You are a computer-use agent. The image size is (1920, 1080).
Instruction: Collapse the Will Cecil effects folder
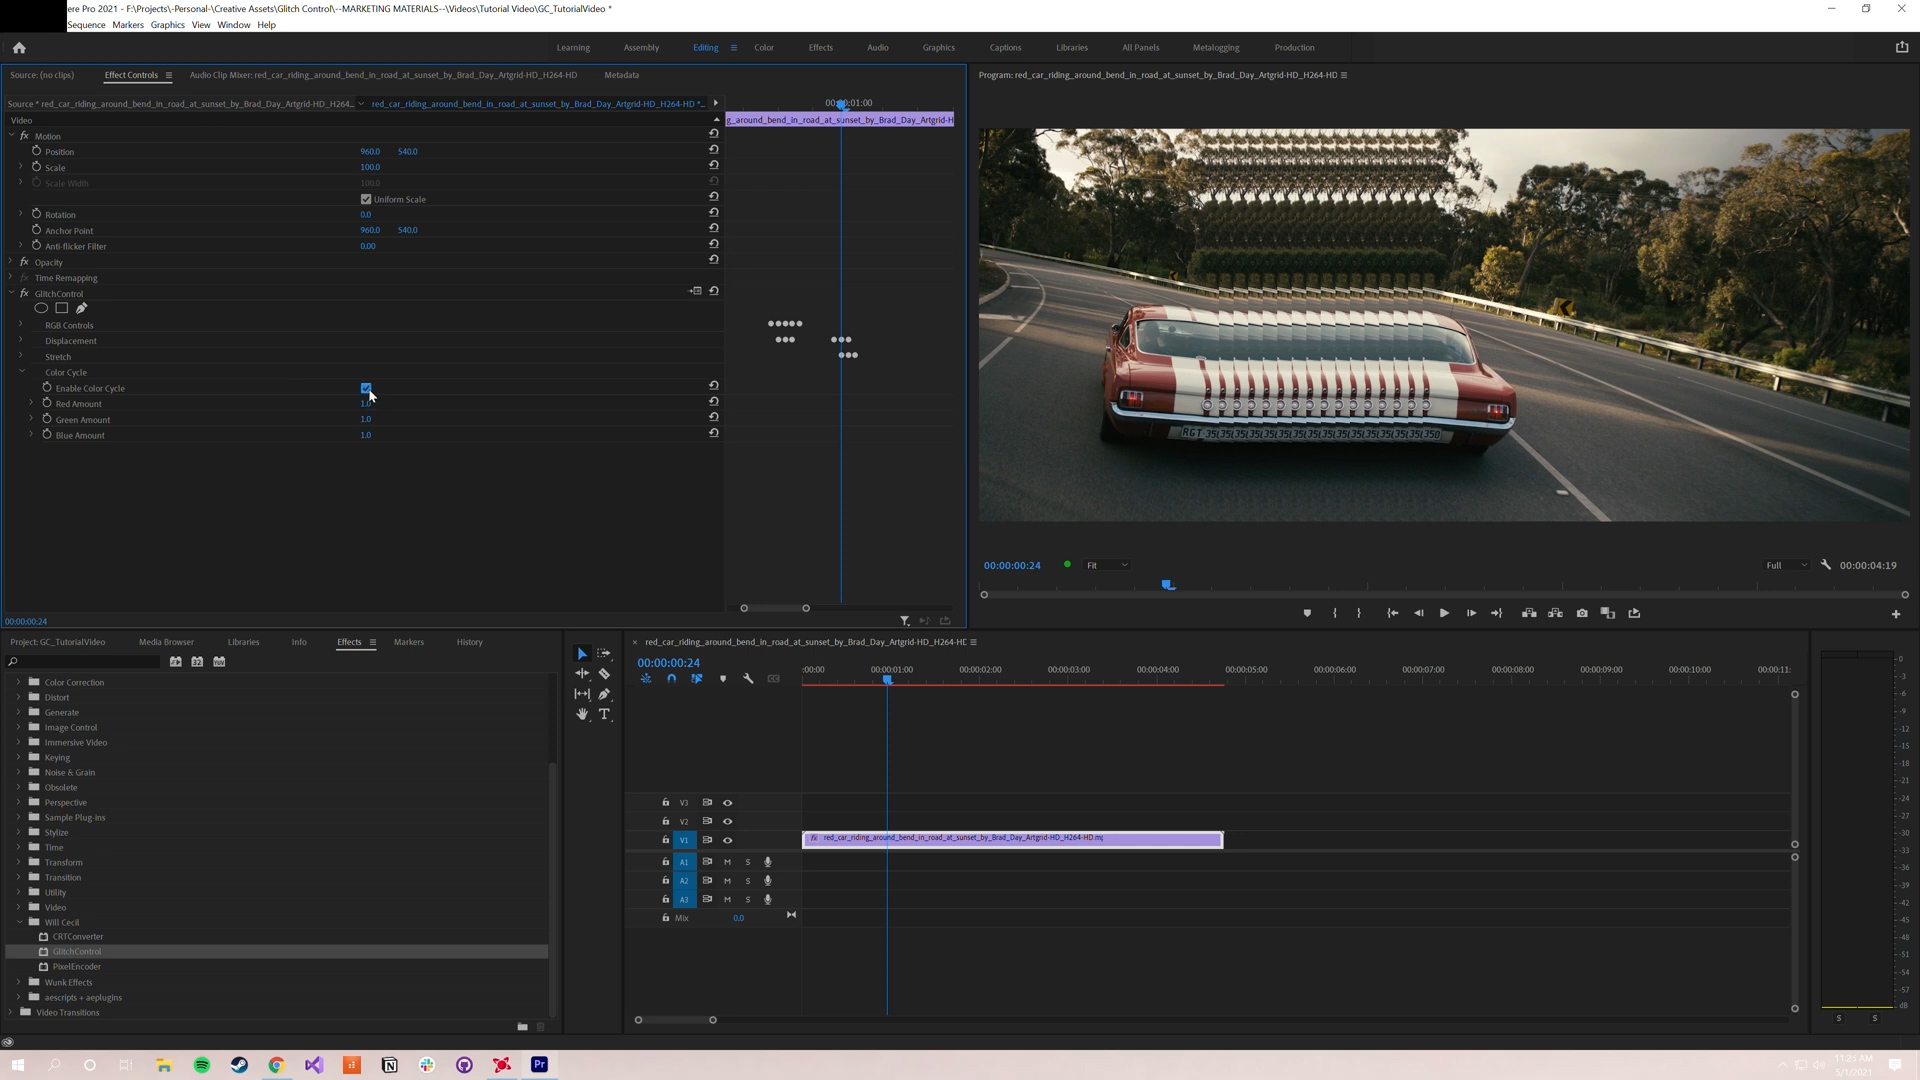[18, 923]
